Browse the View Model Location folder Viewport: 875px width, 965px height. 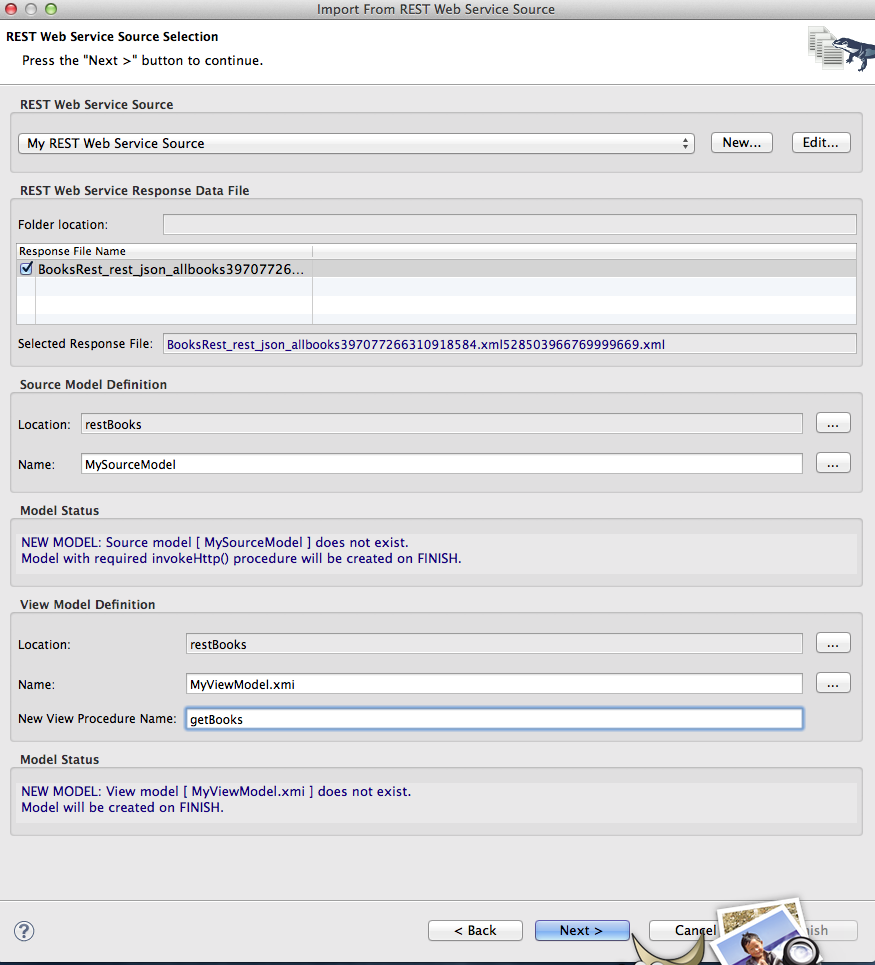833,643
